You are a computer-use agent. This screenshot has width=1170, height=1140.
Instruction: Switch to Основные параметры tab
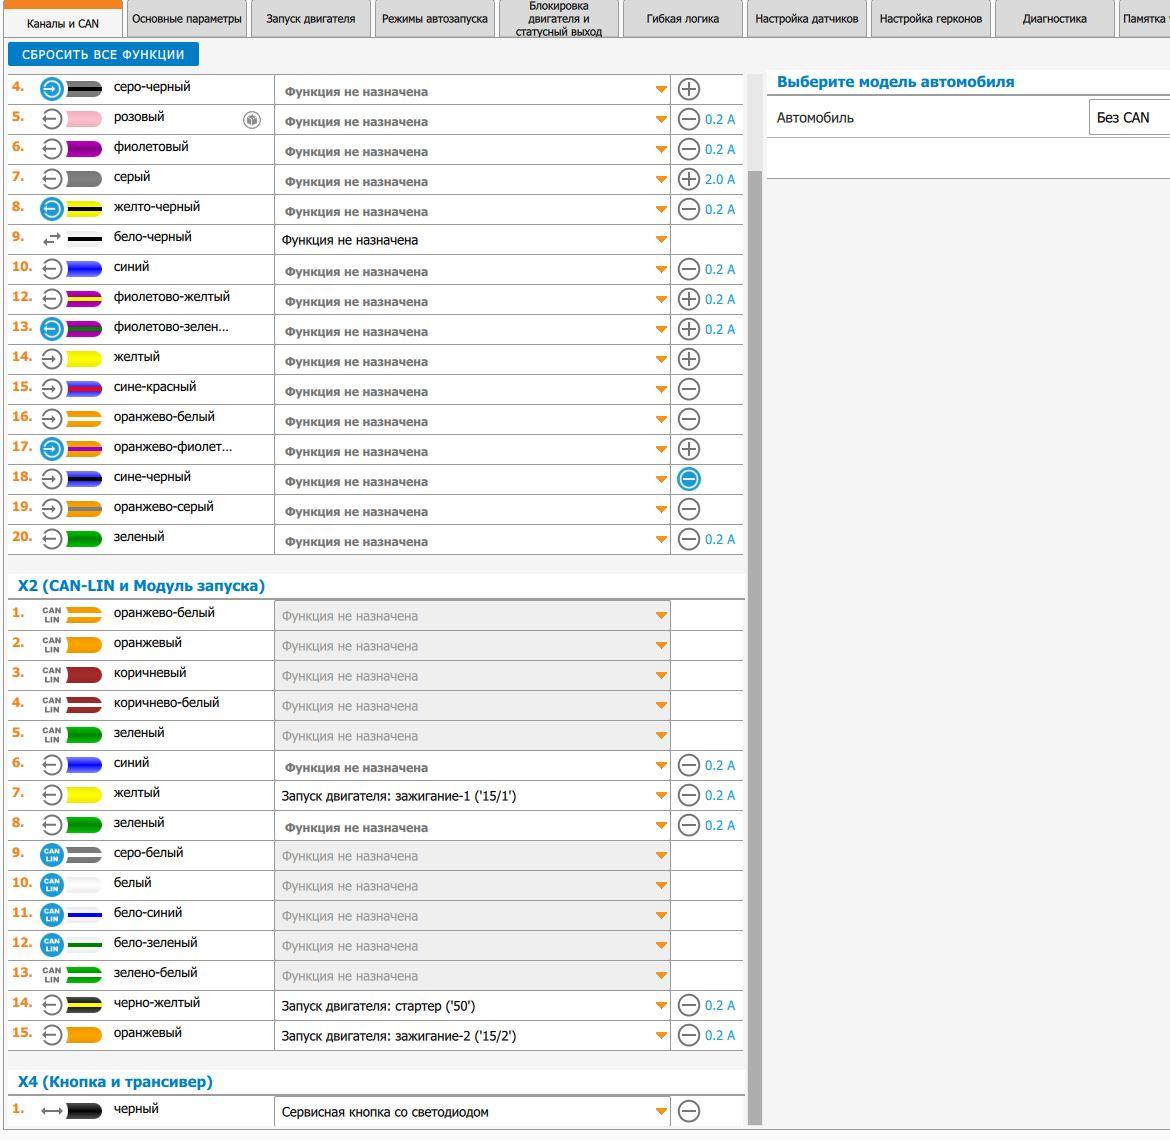coord(187,19)
